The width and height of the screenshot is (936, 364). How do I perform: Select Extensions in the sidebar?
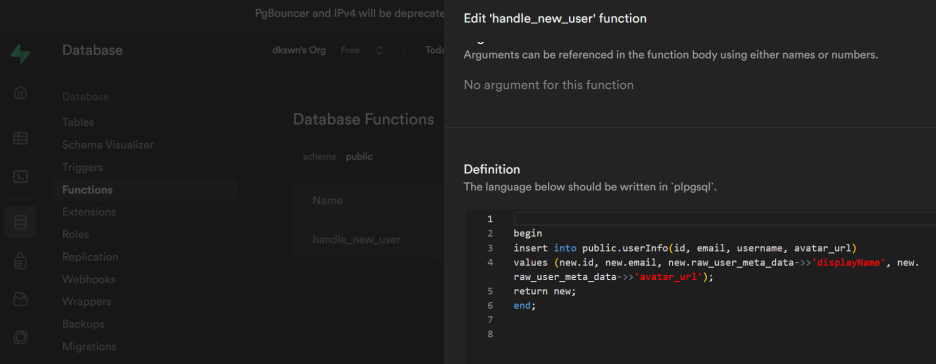(89, 212)
